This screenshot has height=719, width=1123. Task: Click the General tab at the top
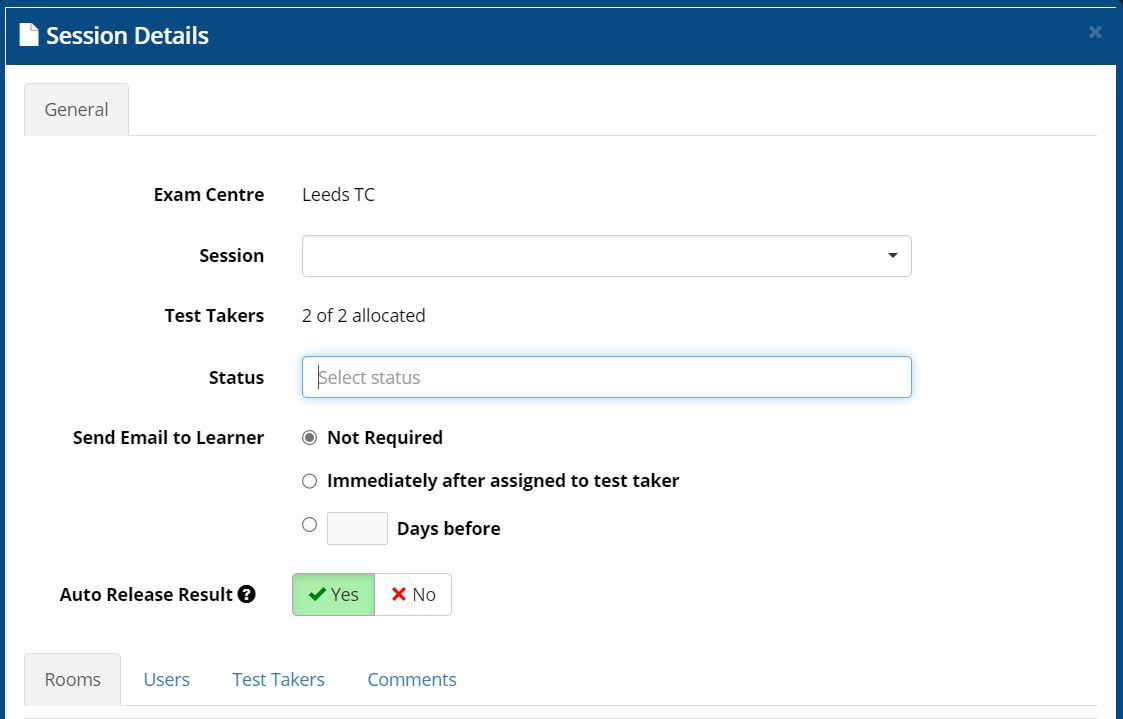click(76, 109)
